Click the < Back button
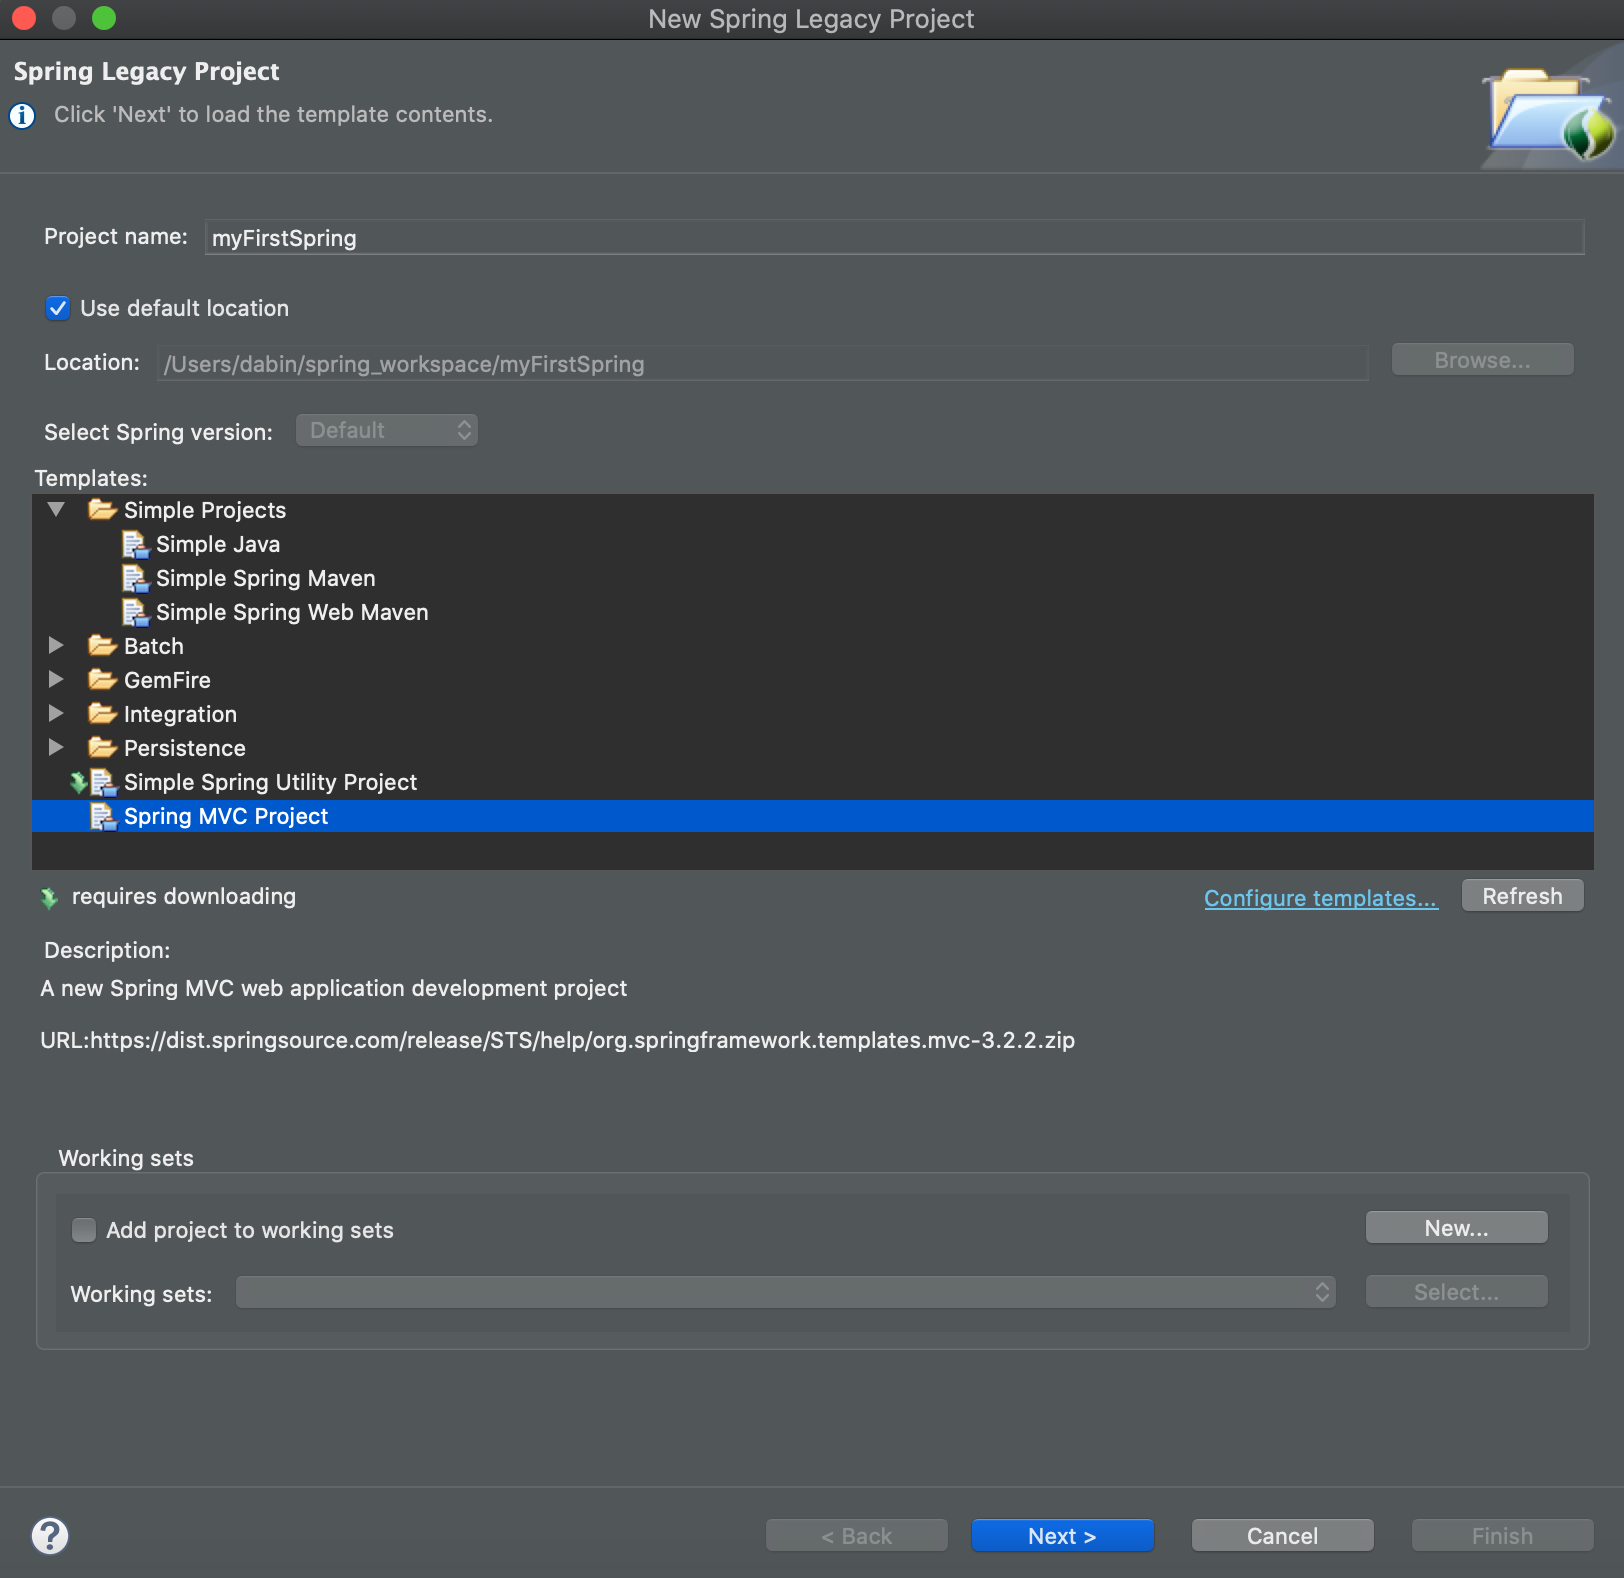Viewport: 1624px width, 1578px height. click(856, 1536)
